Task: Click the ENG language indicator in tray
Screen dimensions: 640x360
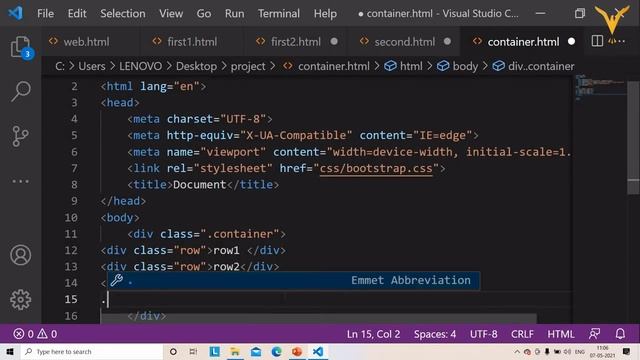Action: [x=580, y=351]
